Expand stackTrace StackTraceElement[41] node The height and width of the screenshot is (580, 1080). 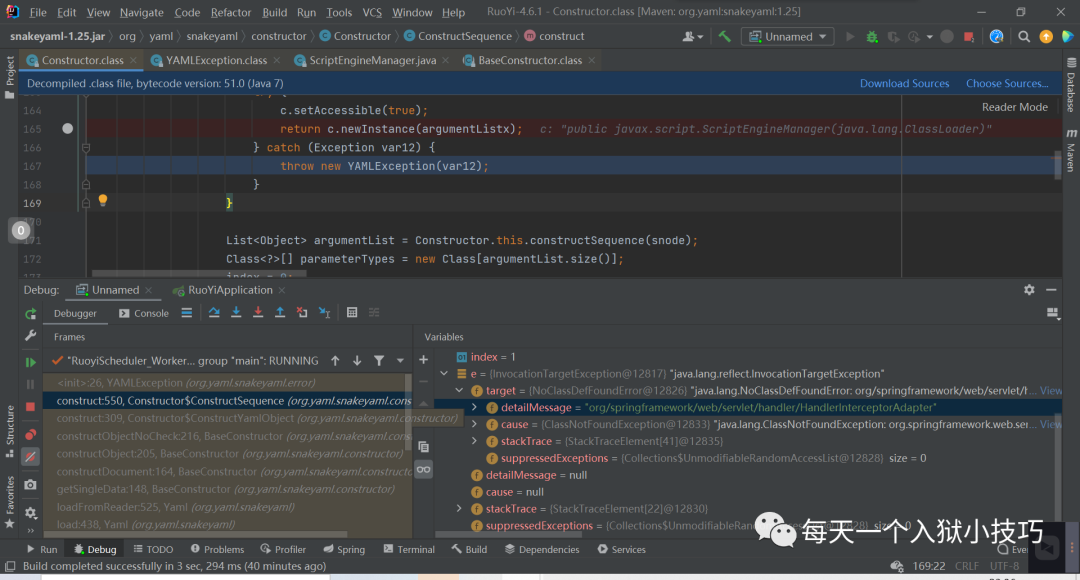click(x=475, y=442)
